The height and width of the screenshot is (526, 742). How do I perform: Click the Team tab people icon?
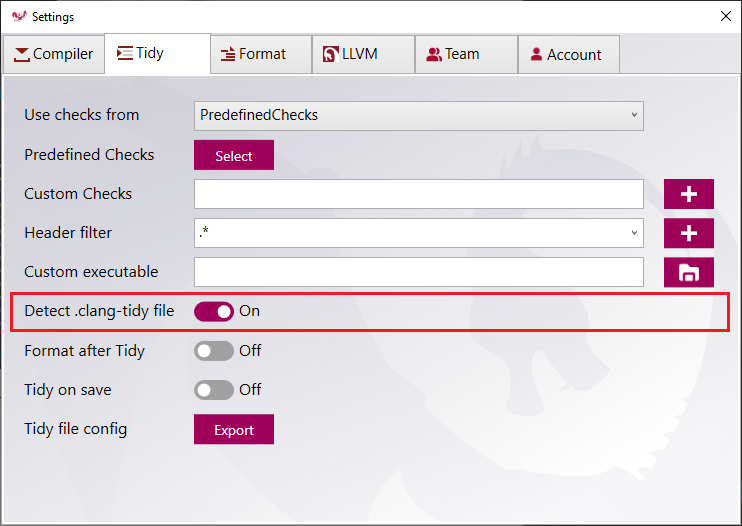(x=434, y=54)
